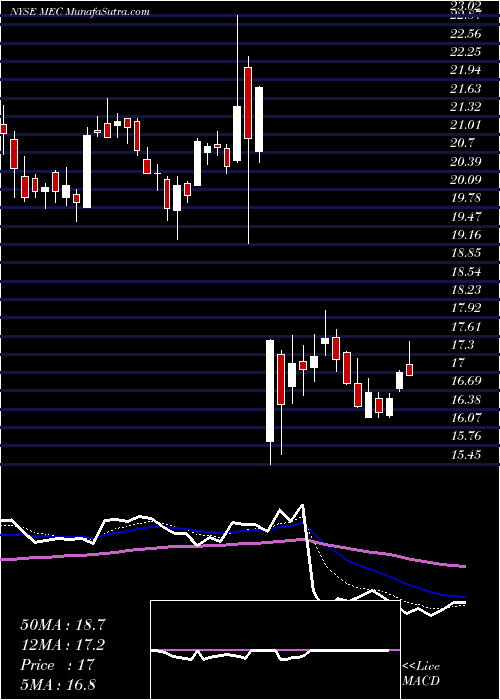Click the 50MA : 18.7 readout
The width and height of the screenshot is (500, 700).
(x=62, y=625)
